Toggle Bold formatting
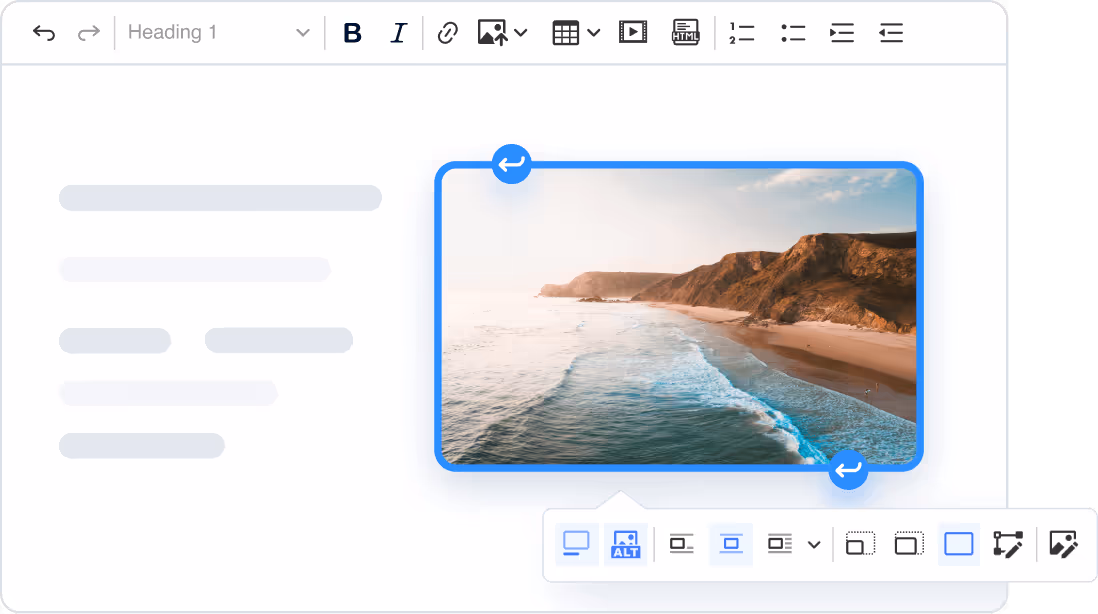 pyautogui.click(x=352, y=33)
